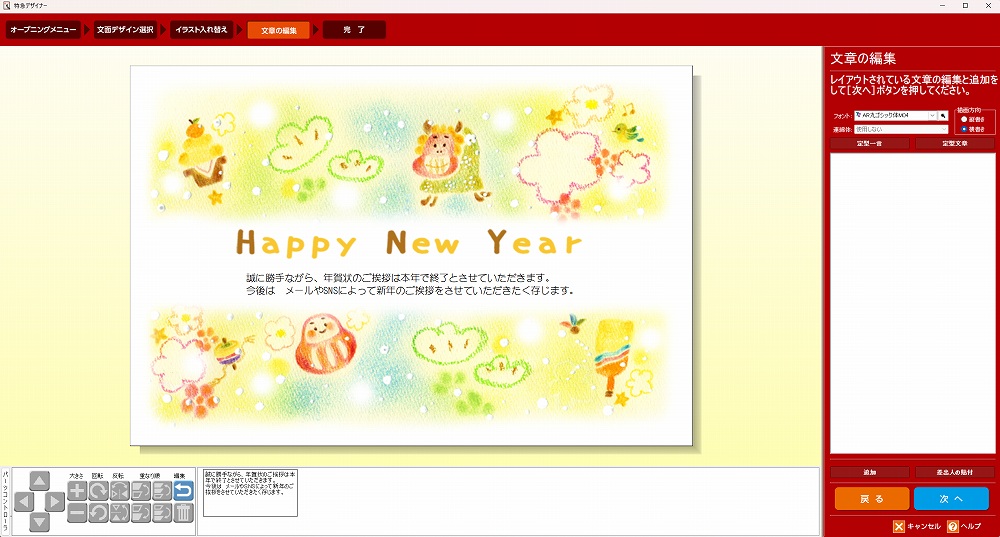Switch to the 文面デザイン選択 step
Viewport: 1000px width, 537px height.
coord(125,30)
